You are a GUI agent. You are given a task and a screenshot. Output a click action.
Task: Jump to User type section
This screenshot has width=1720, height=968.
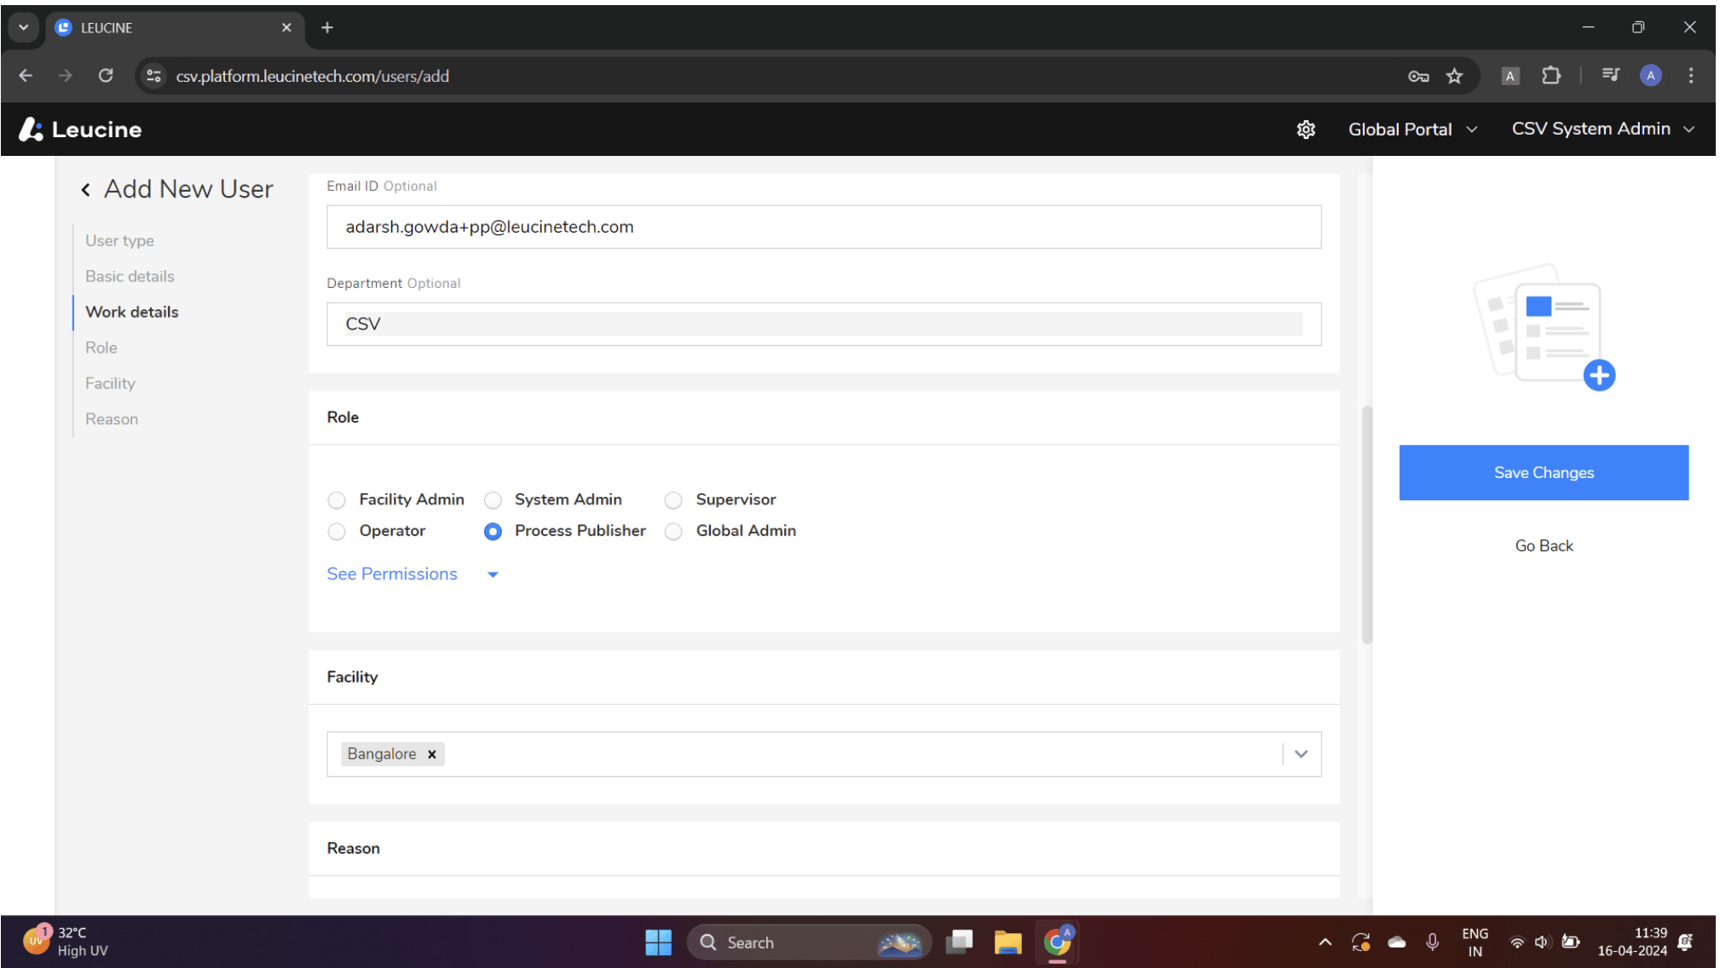click(x=120, y=241)
